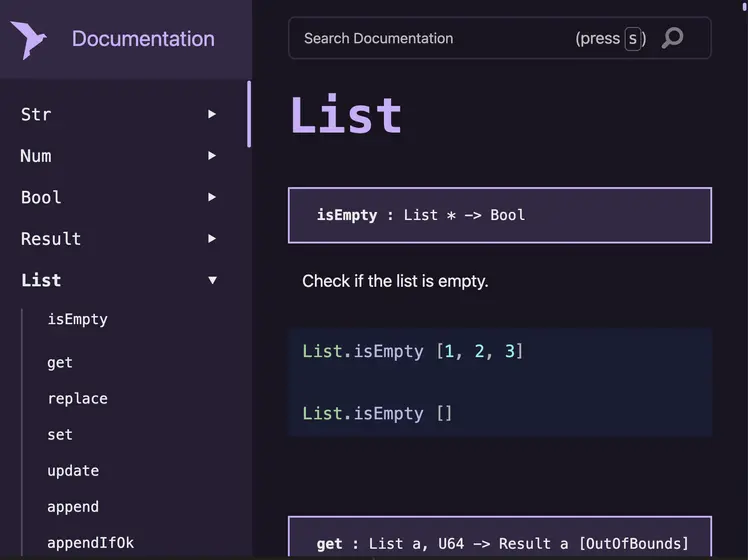
Task: Select get in the List sidebar
Action: click(x=60, y=363)
